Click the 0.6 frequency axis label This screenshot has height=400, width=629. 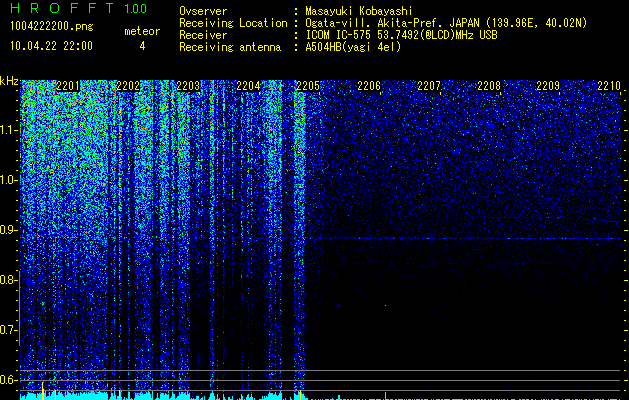[x=8, y=380]
